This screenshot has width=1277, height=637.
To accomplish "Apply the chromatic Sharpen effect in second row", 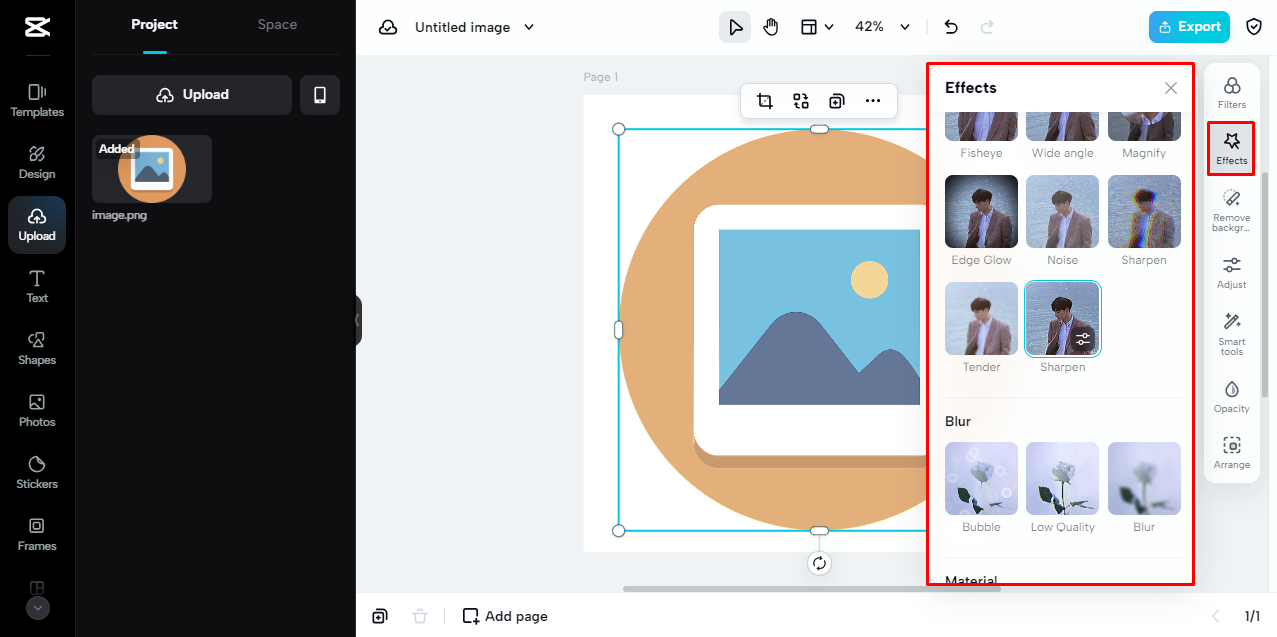I will click(x=1144, y=212).
